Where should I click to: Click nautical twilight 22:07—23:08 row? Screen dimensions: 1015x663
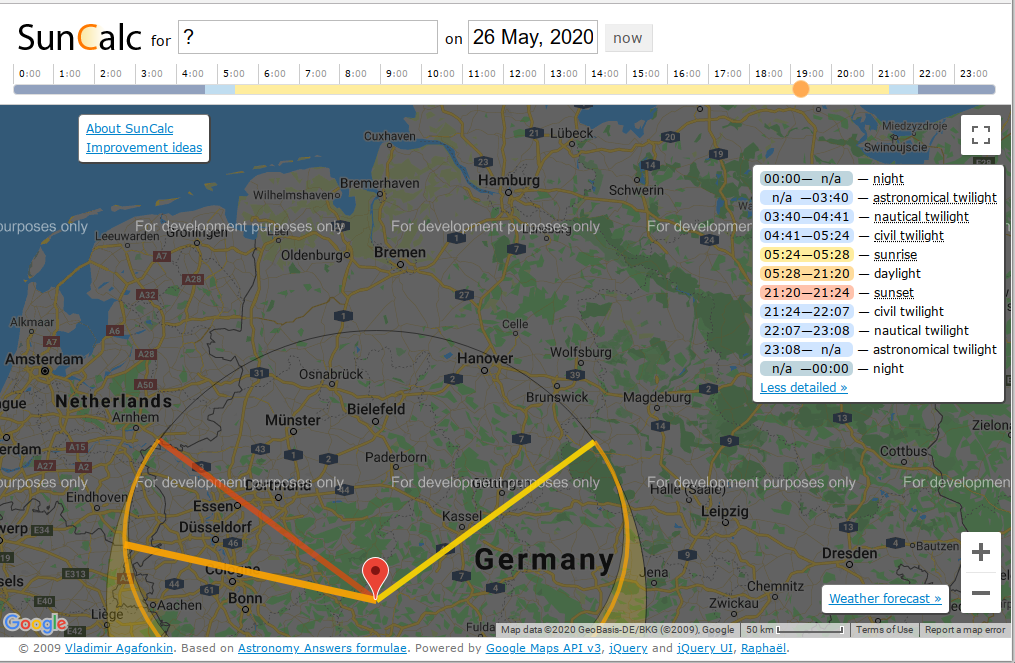click(x=864, y=330)
